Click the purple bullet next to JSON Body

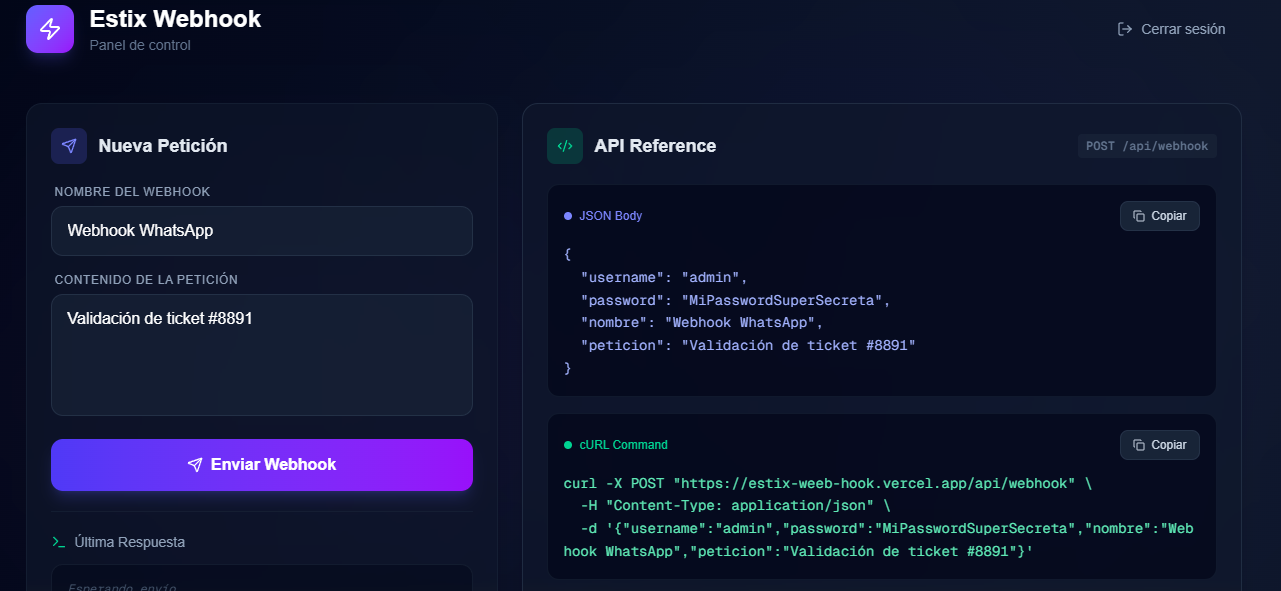(x=567, y=215)
